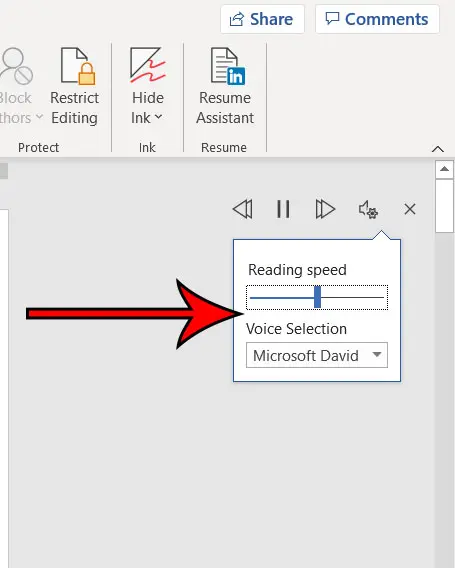This screenshot has height=568, width=455.
Task: Expand the Hide Ink dropdown arrow
Action: 158,117
